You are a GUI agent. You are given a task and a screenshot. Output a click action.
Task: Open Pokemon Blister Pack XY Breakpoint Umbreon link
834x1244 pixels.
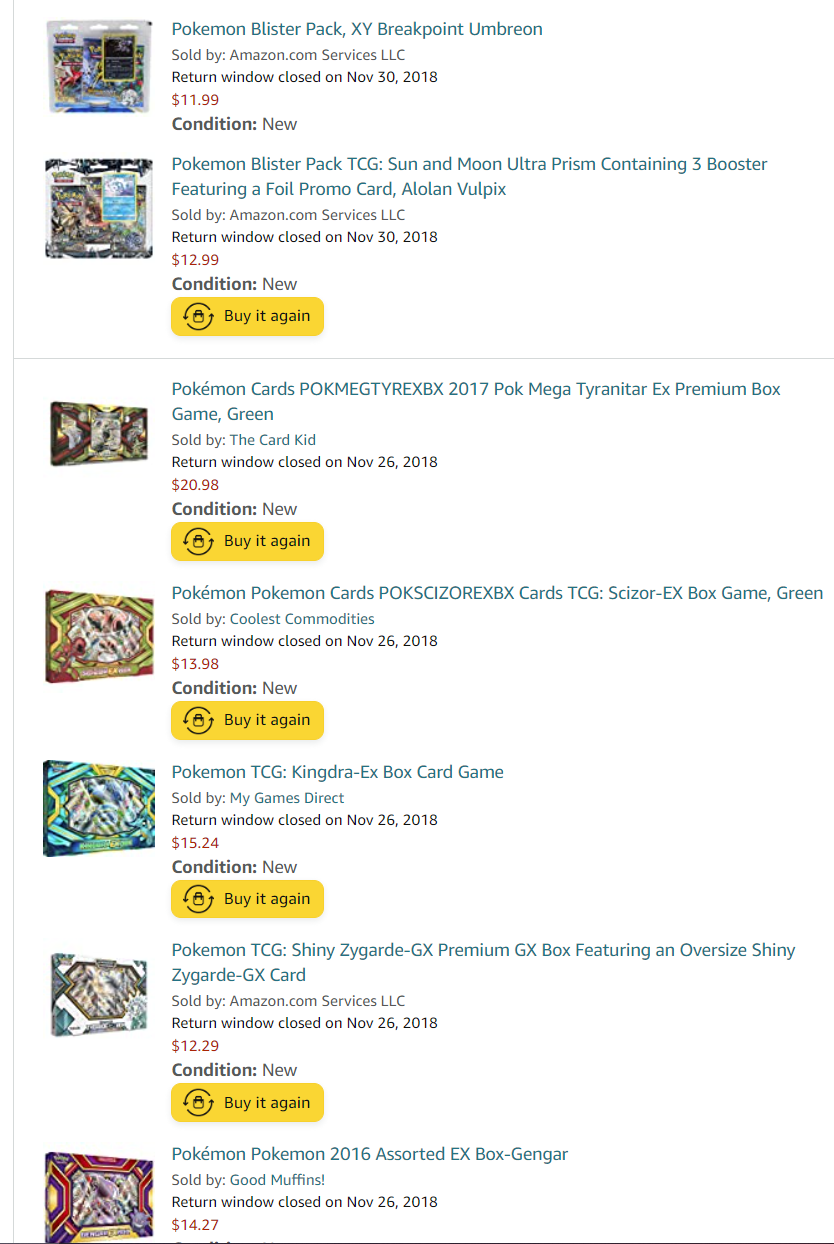pos(357,29)
